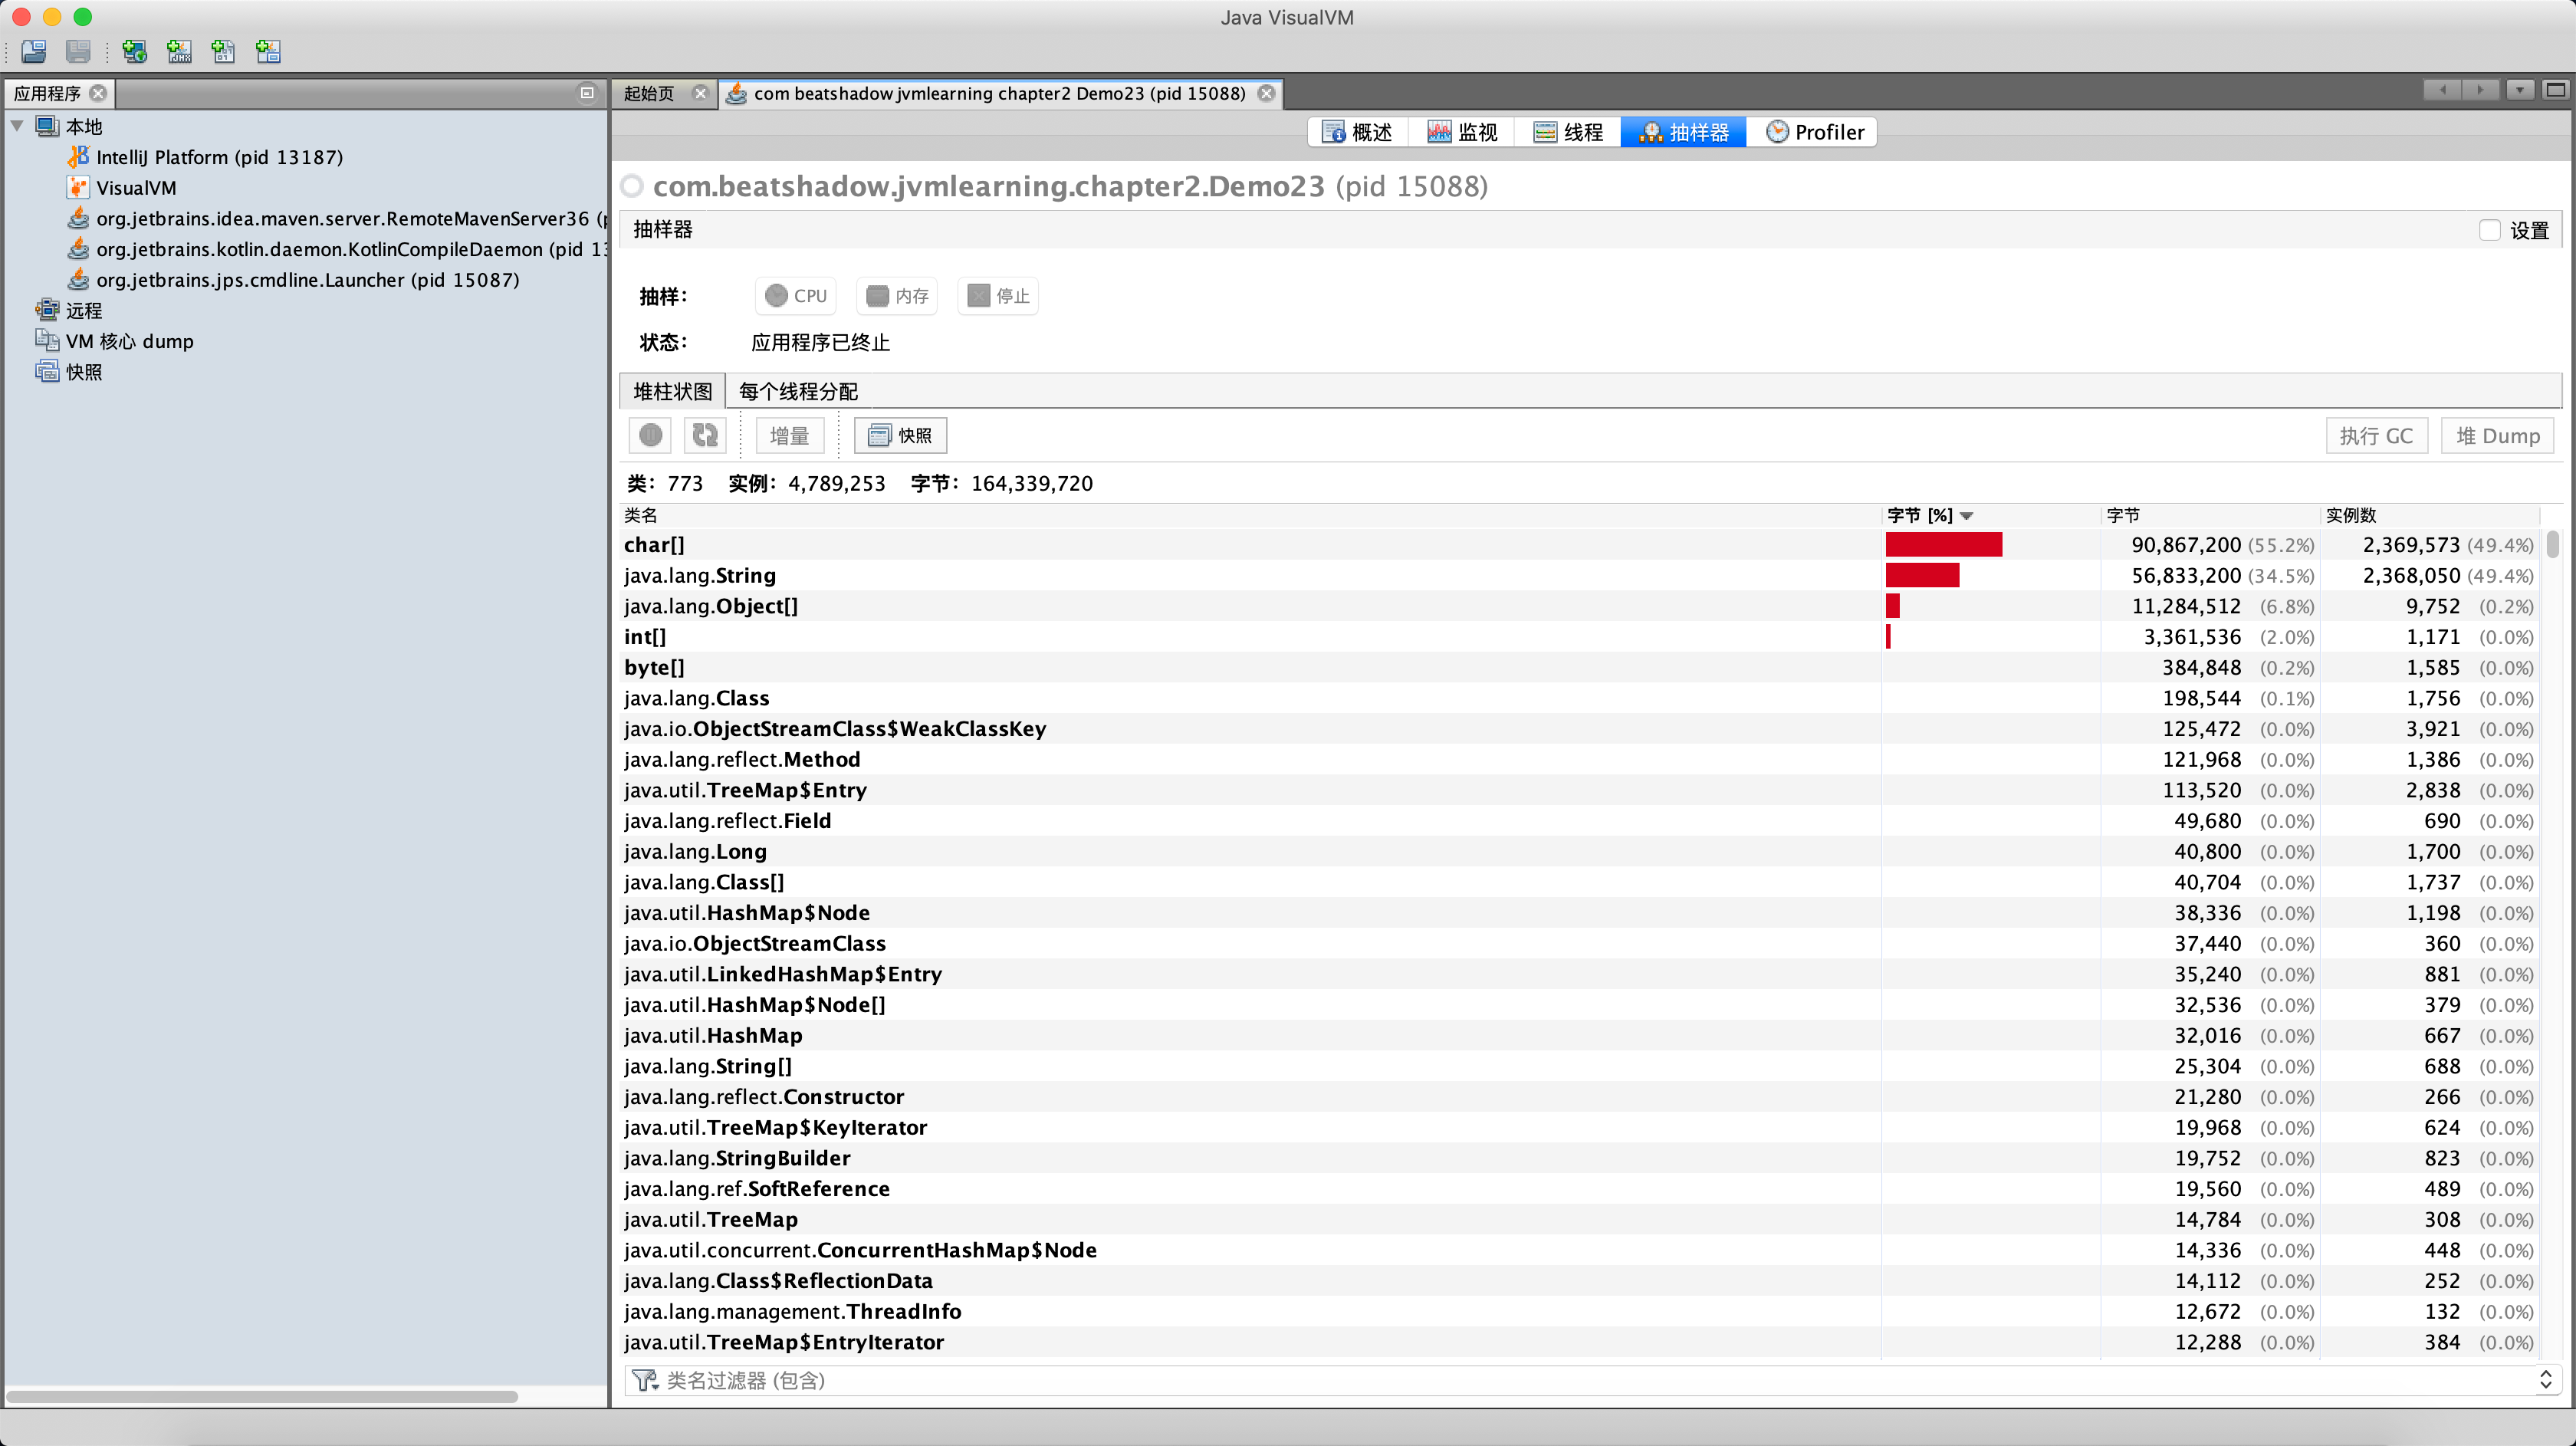Click the Load Snapshot toolbar icon
This screenshot has width=2576, height=1446.
34,51
